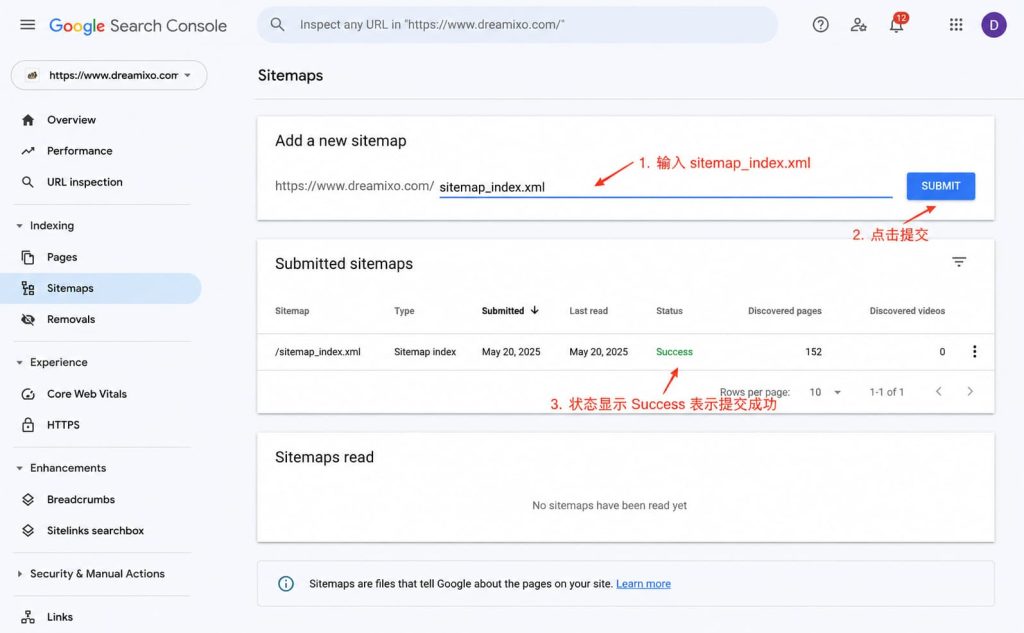Open the notifications bell

897,25
